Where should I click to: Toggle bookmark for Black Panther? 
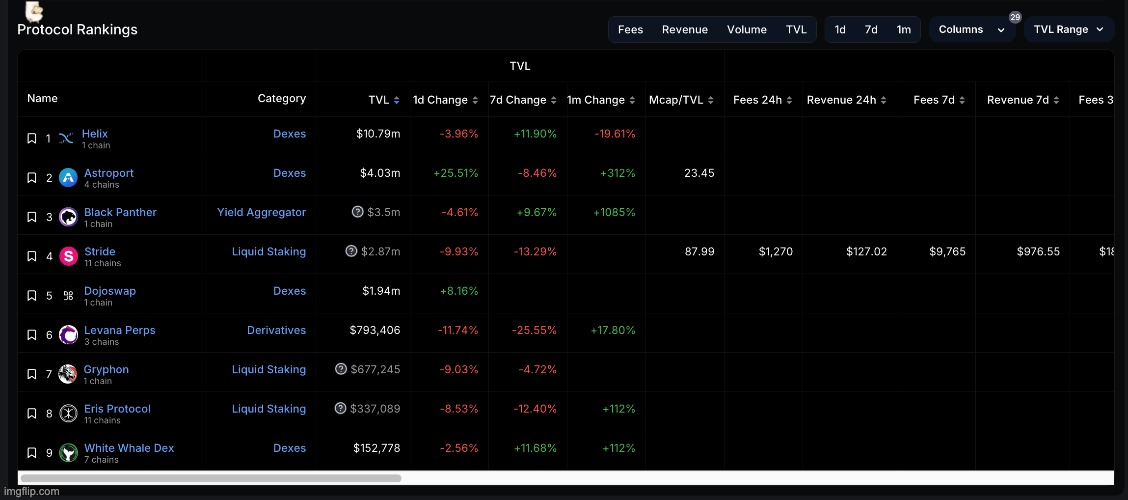coord(32,217)
